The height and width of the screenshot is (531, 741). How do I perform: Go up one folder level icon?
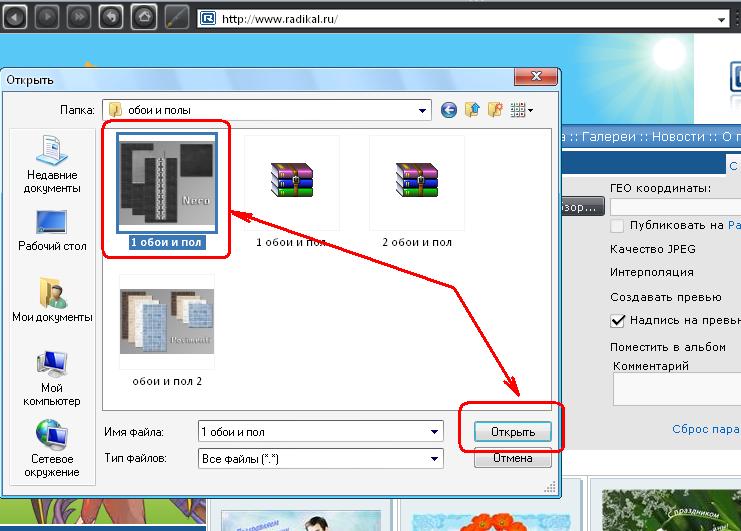pos(472,110)
